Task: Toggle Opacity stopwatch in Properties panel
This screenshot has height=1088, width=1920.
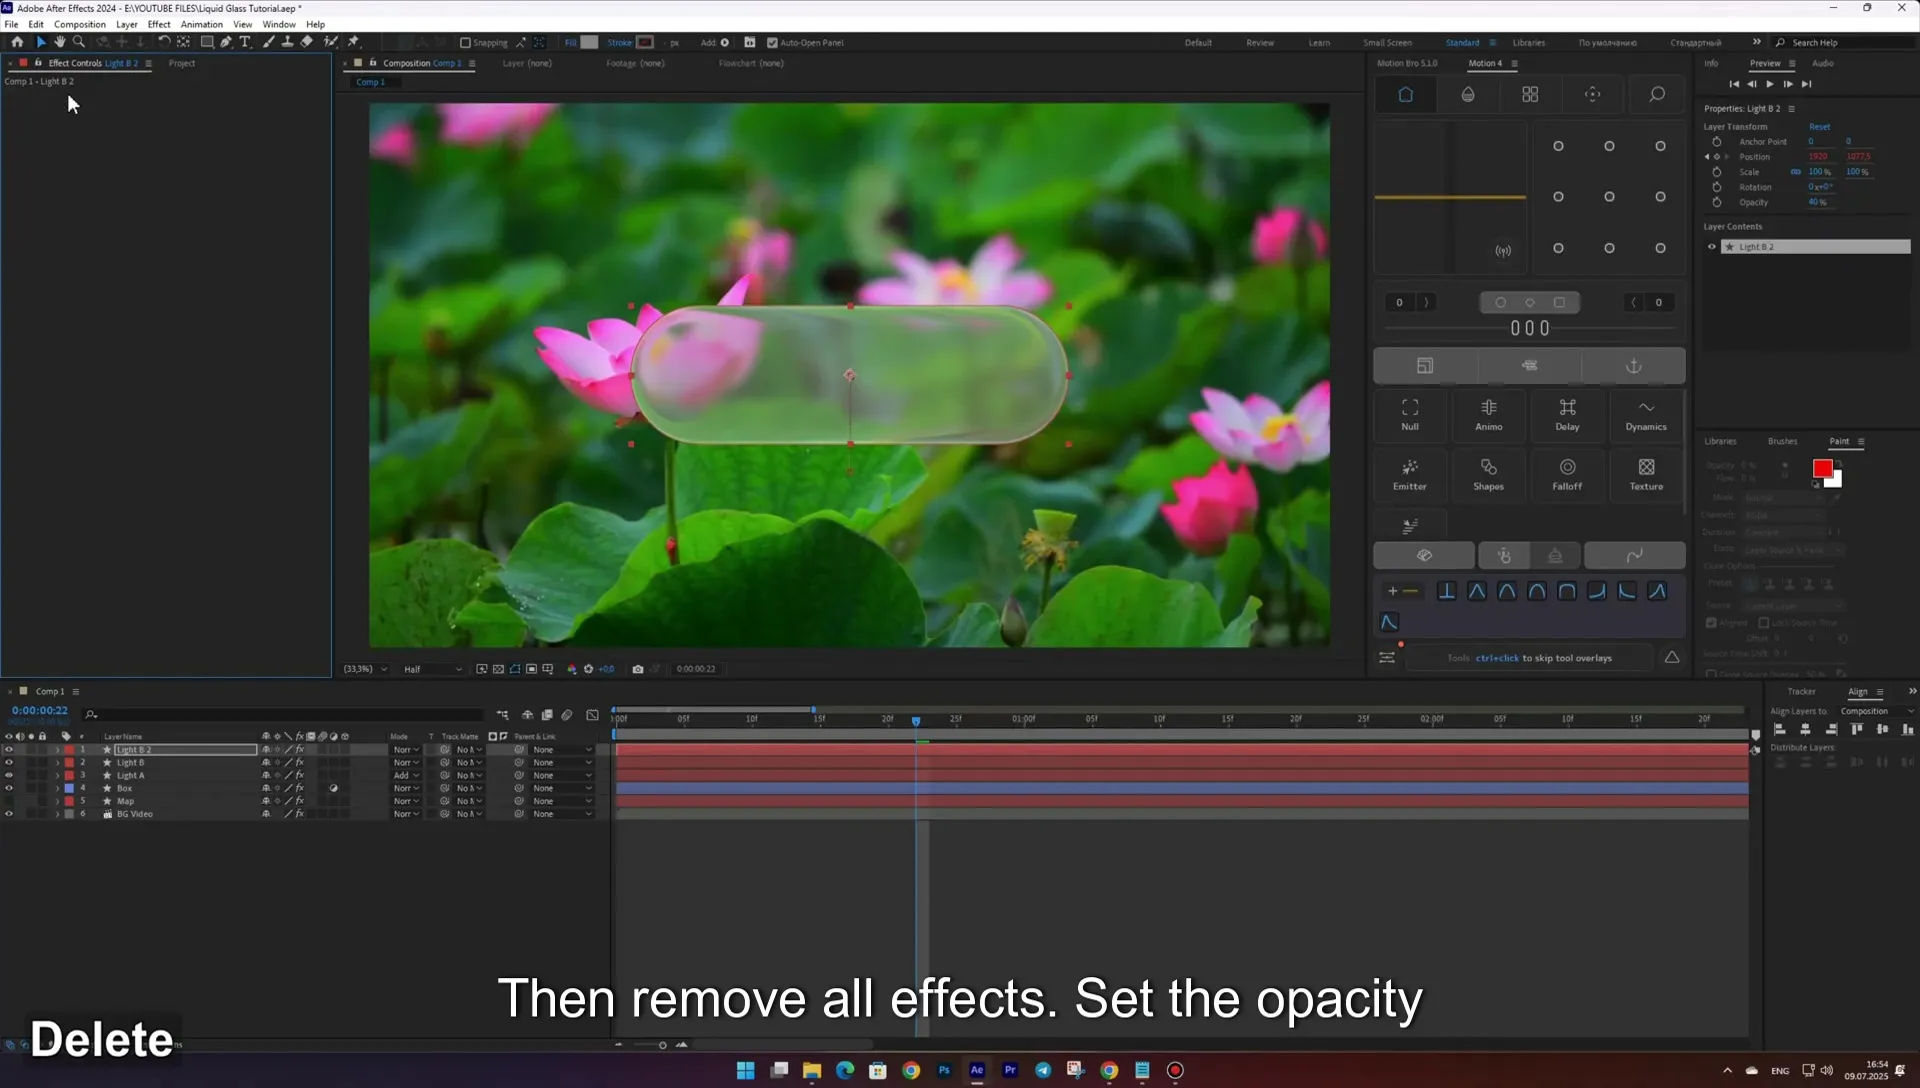Action: click(x=1717, y=202)
